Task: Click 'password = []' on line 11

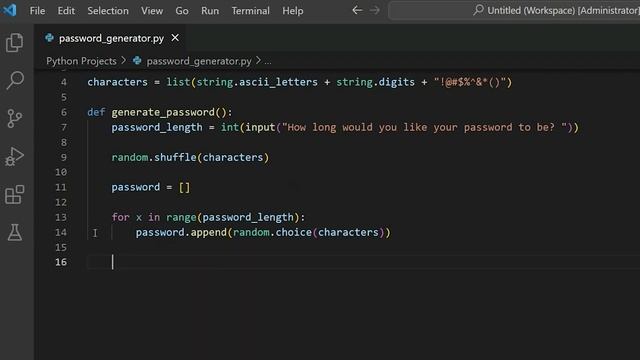Action: tap(151, 187)
